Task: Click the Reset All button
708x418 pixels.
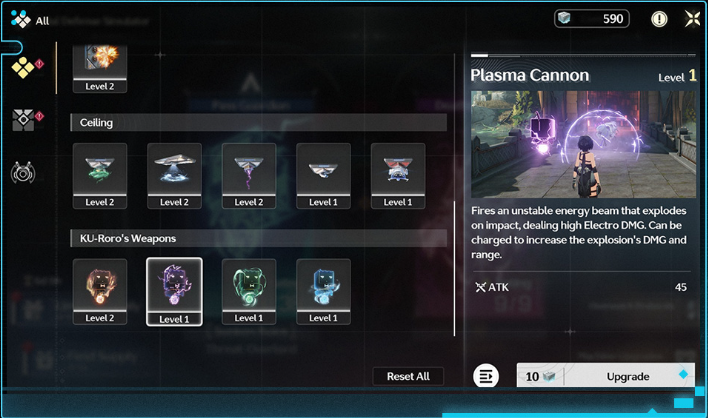Action: click(408, 376)
